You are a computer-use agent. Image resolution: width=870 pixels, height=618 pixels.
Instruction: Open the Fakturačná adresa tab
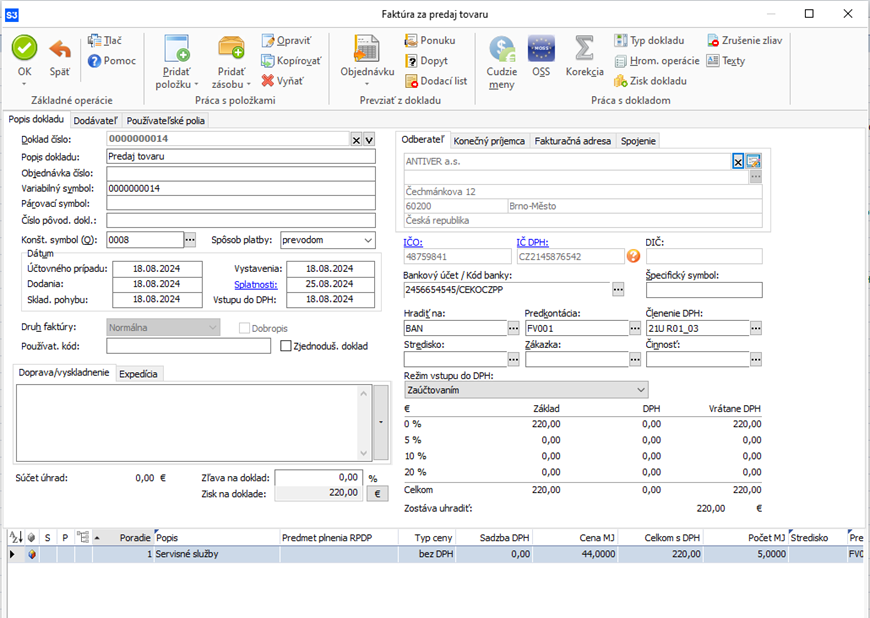(x=571, y=141)
